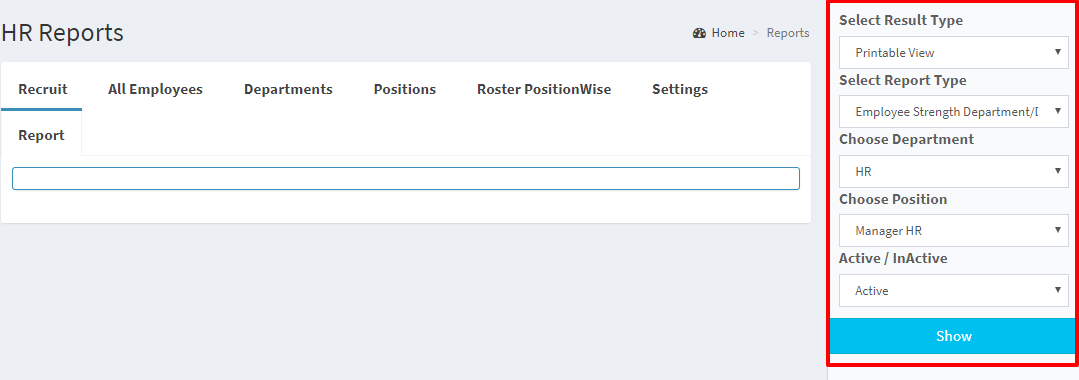The width and height of the screenshot is (1079, 380).
Task: Open the Active / InActive dropdown
Action: 953,291
